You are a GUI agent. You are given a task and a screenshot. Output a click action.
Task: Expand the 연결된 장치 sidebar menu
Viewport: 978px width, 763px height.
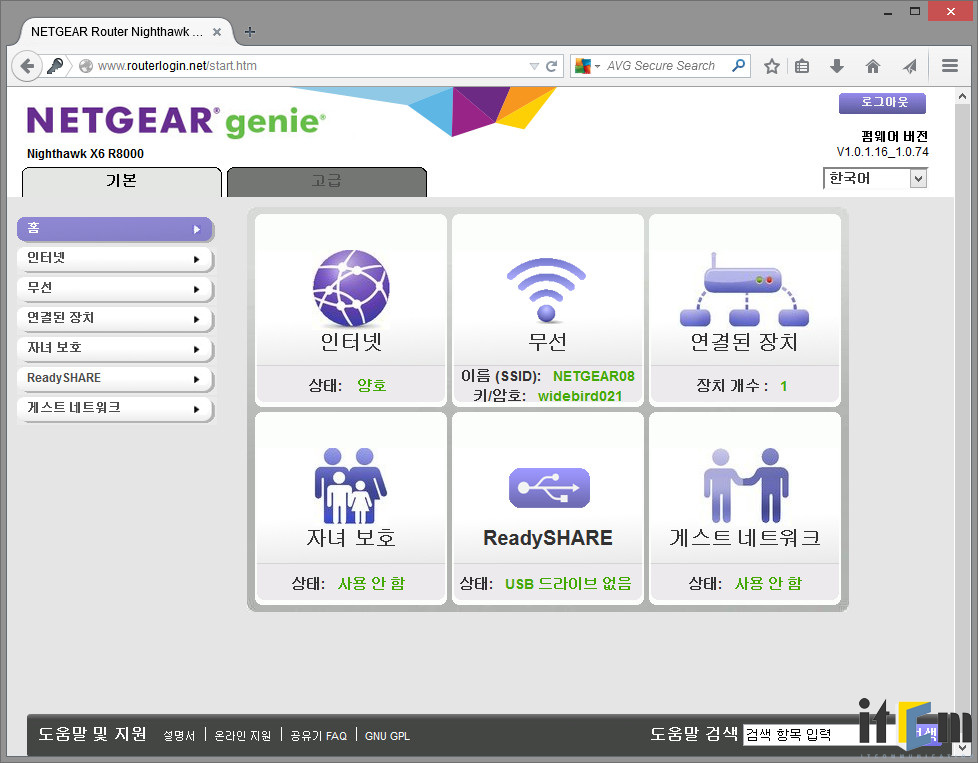point(115,319)
